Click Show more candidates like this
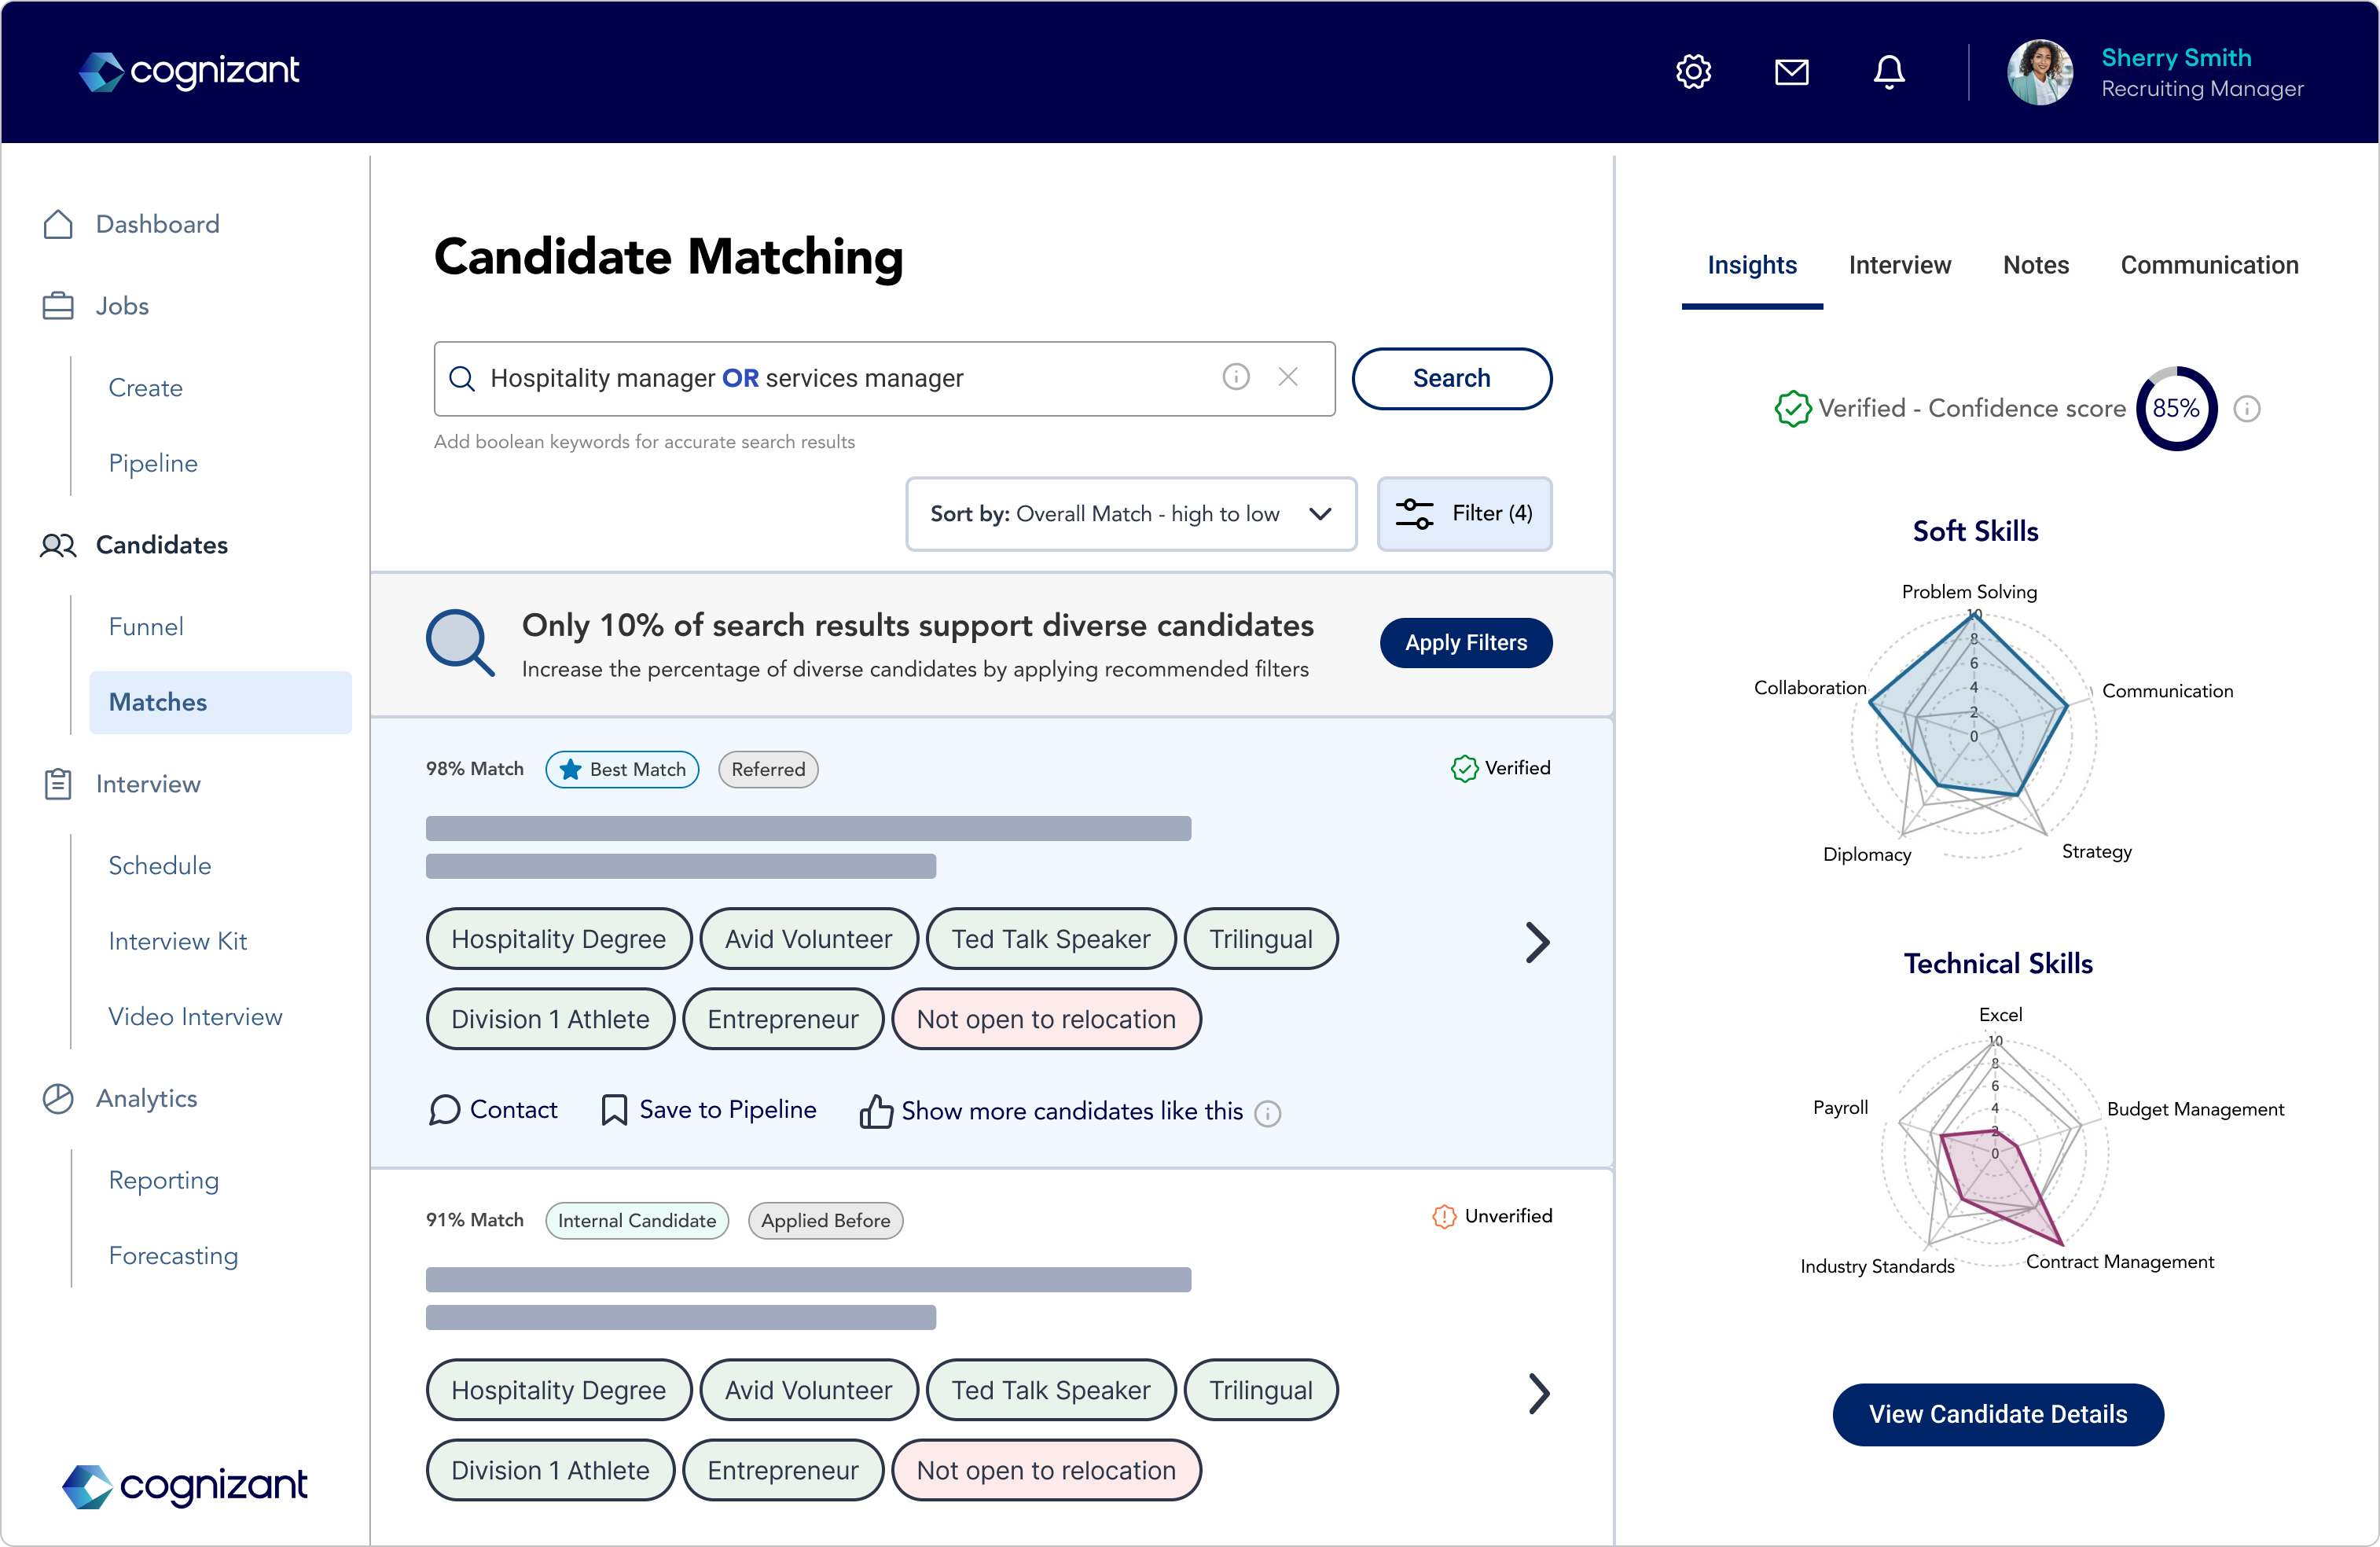 tap(1071, 1112)
